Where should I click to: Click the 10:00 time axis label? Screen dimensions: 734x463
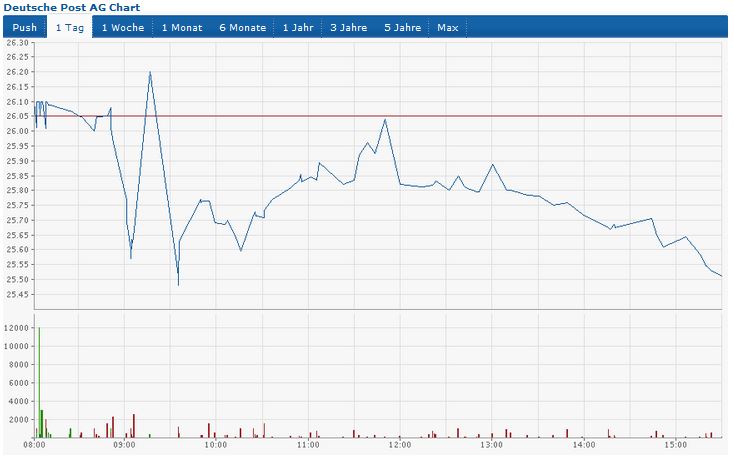(216, 445)
